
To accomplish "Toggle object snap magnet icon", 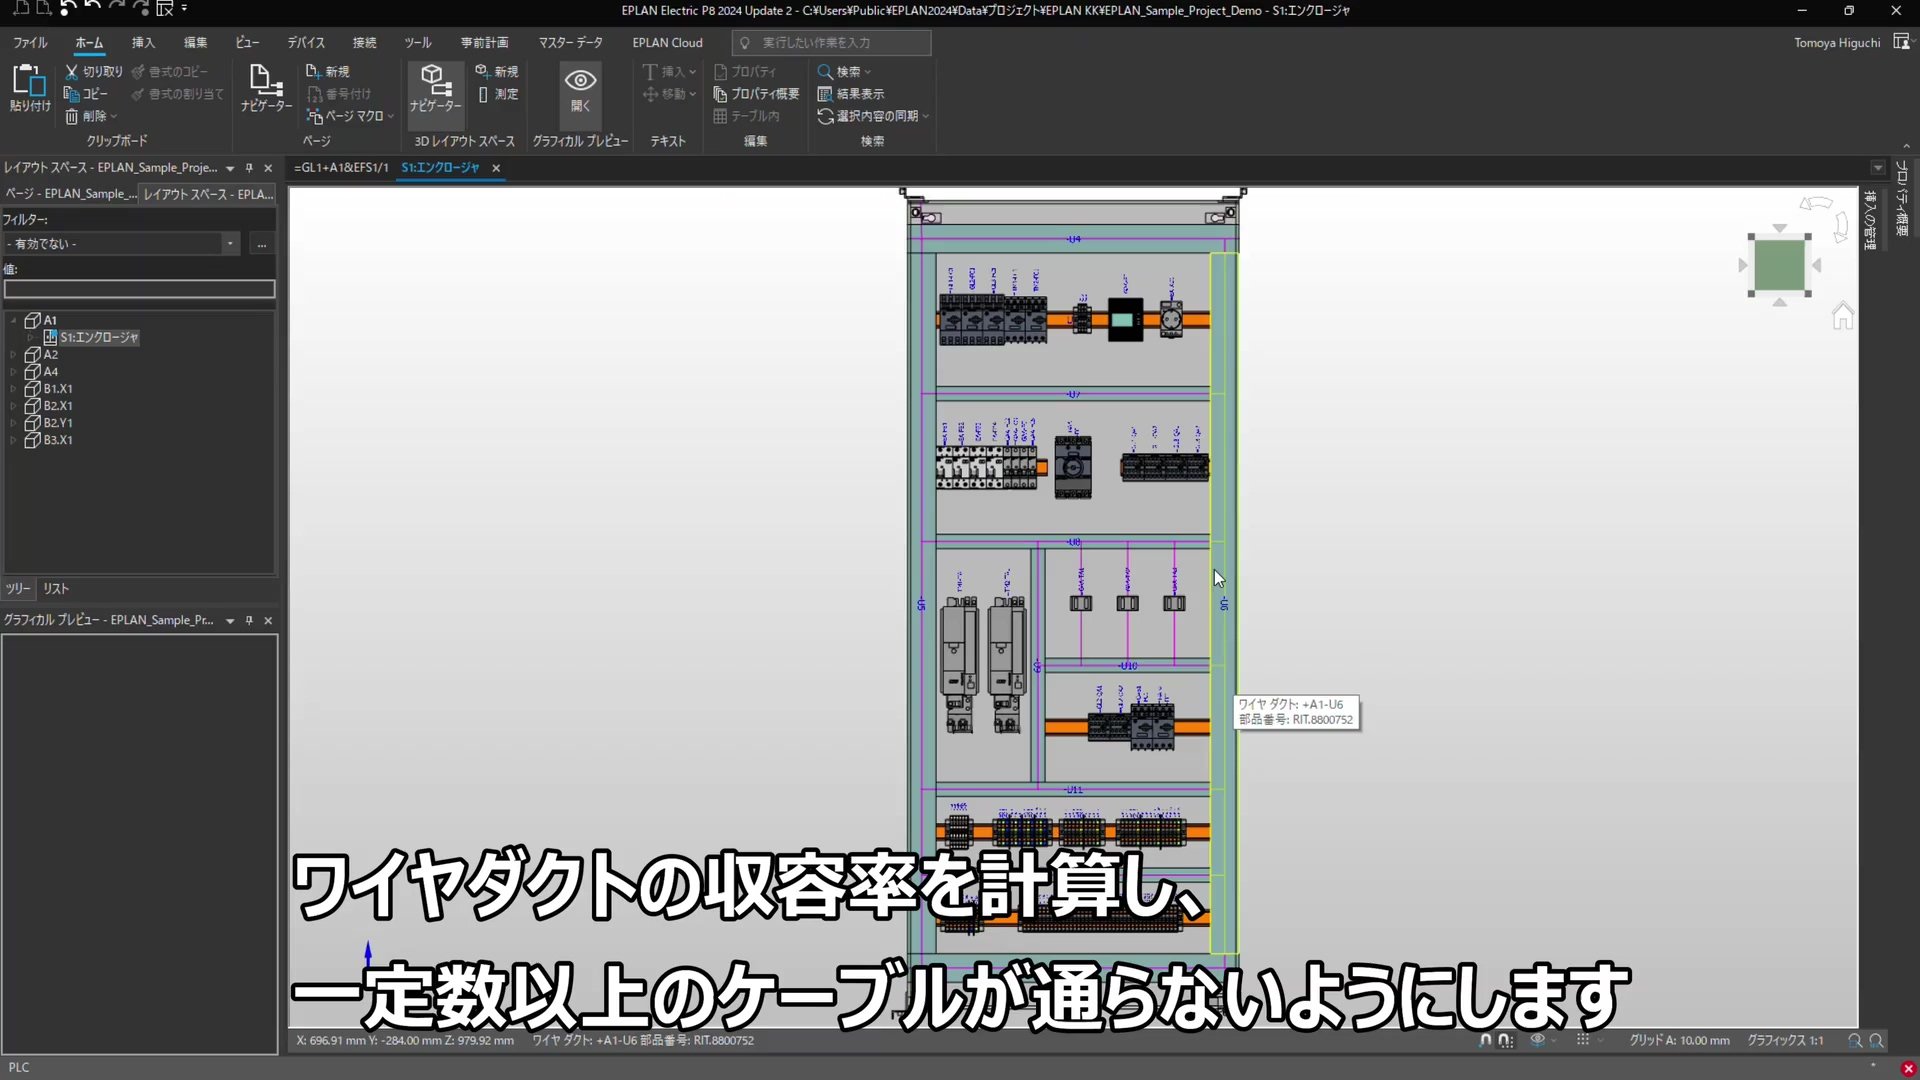I will (x=1485, y=1041).
